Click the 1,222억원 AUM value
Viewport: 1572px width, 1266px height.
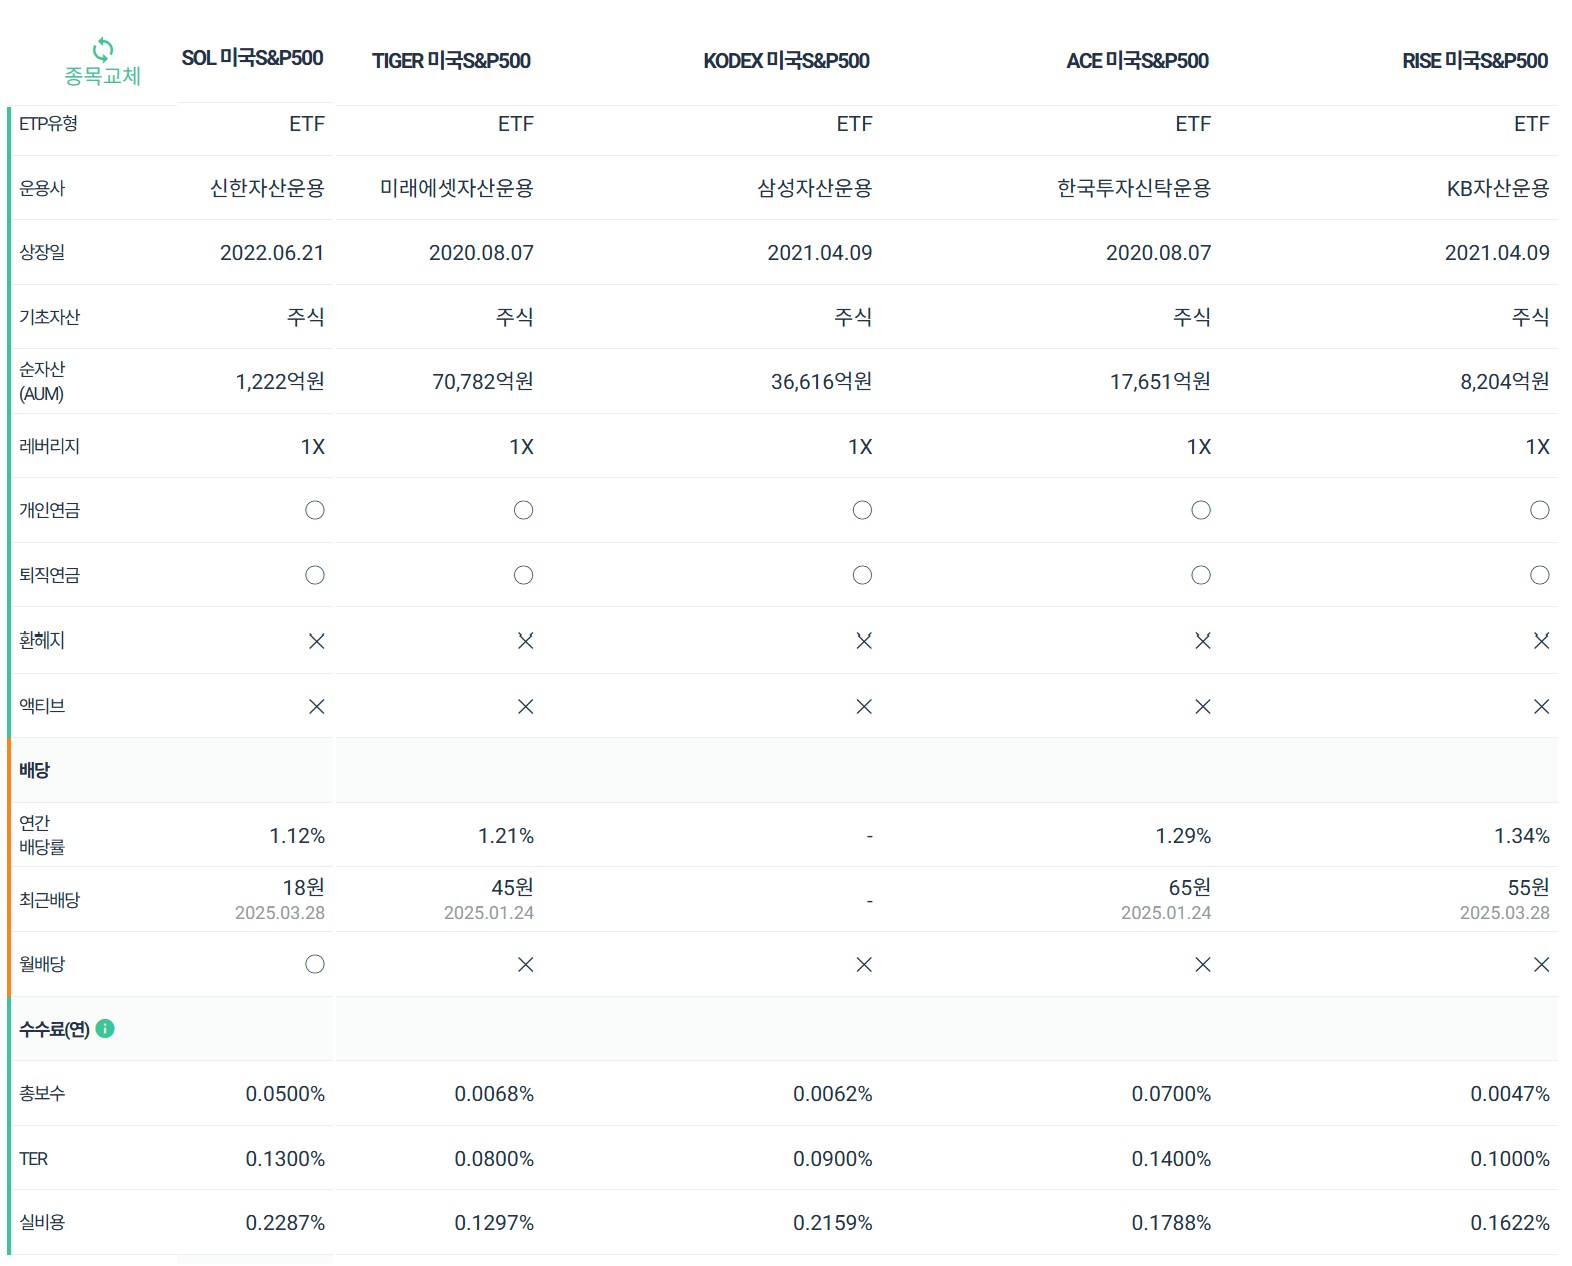pyautogui.click(x=280, y=381)
